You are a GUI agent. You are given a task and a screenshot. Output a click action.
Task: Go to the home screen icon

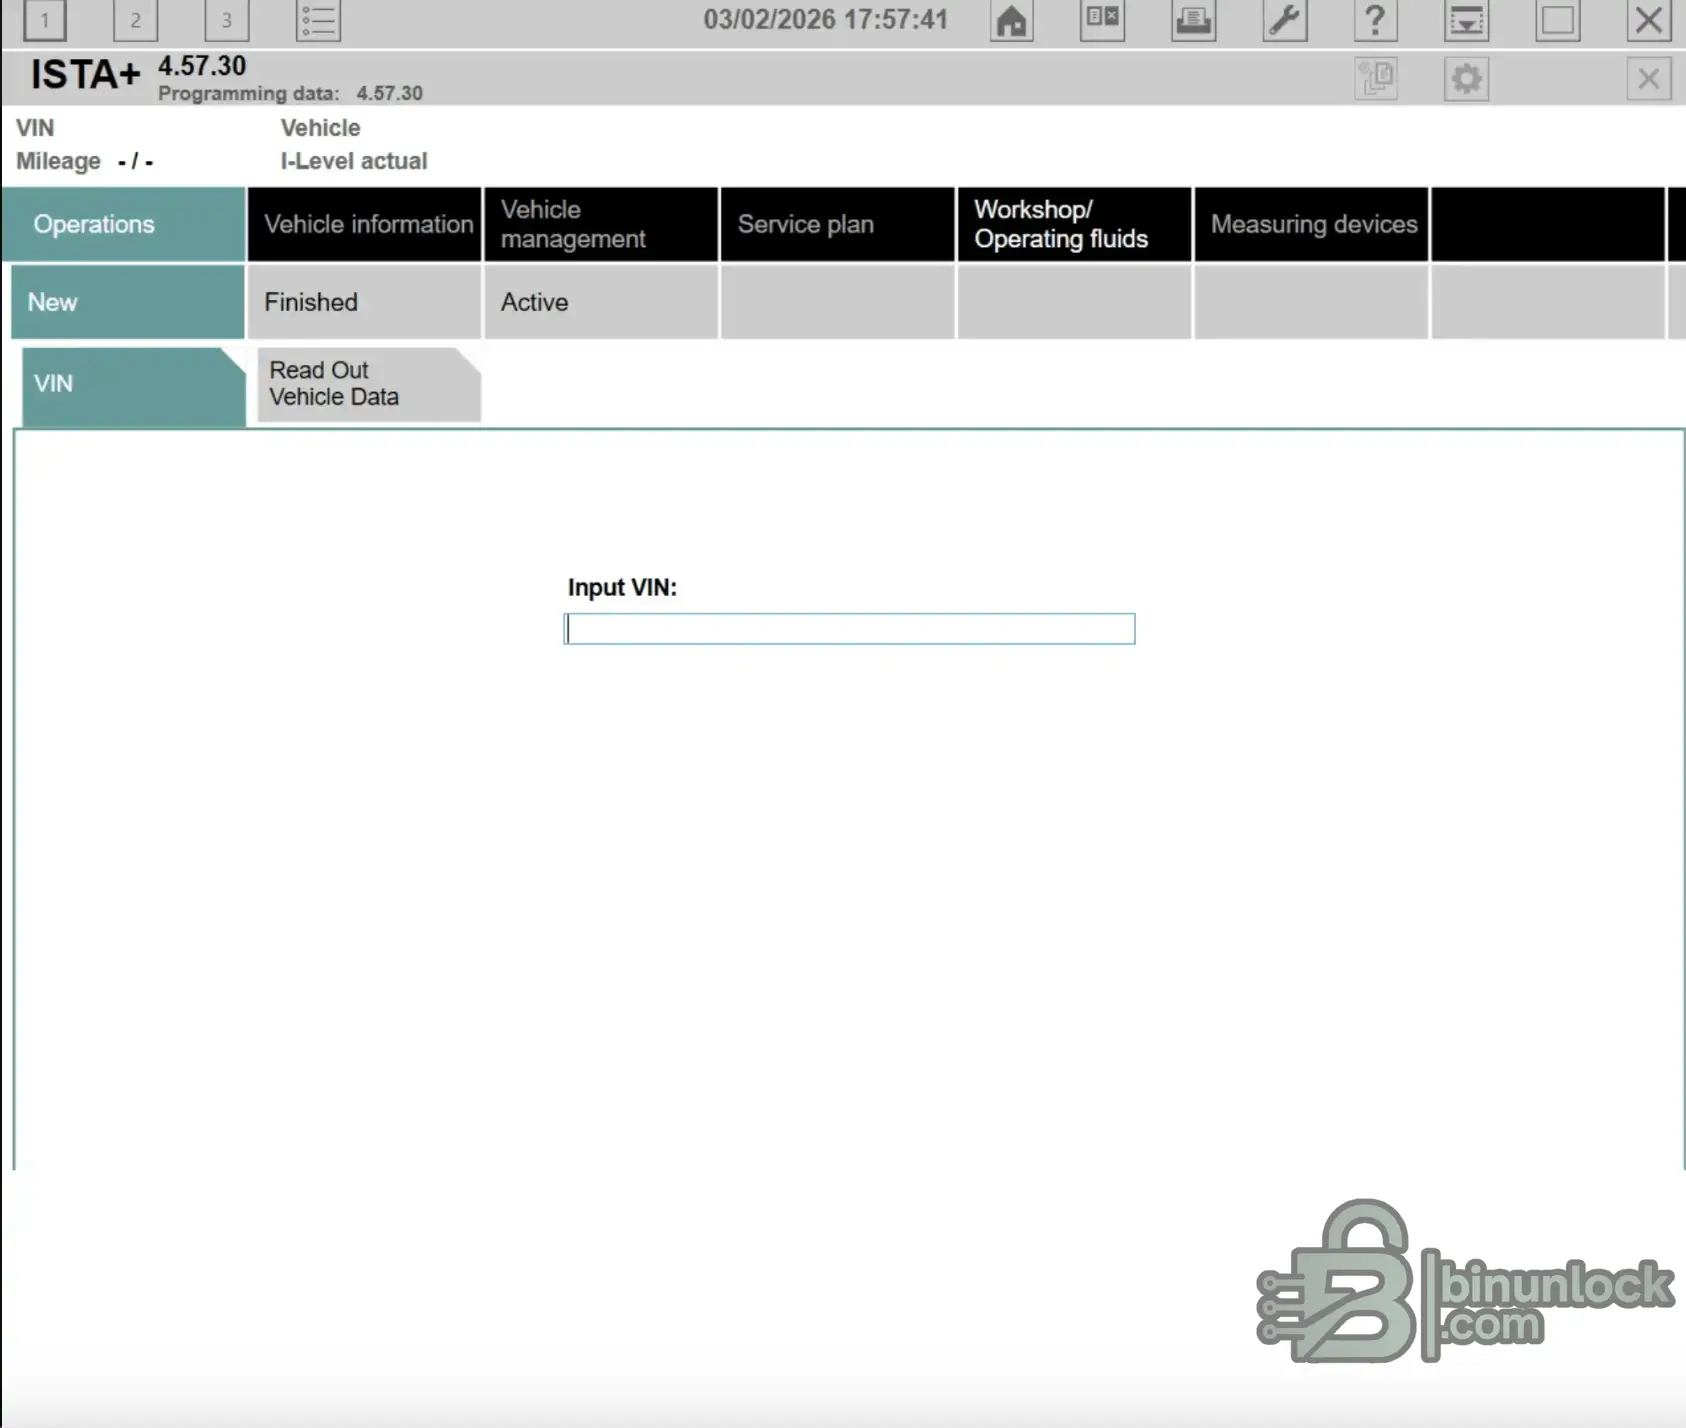tap(1011, 20)
